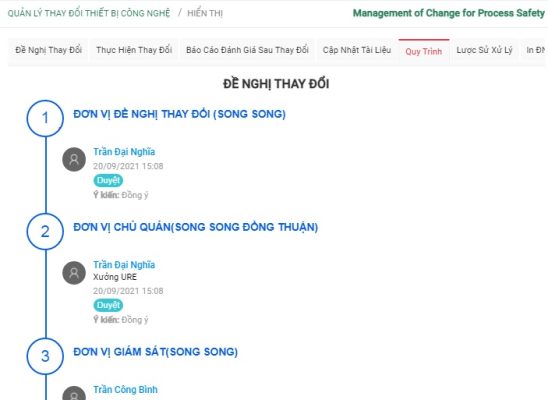Select the Quy Trình tab

[x=424, y=52]
